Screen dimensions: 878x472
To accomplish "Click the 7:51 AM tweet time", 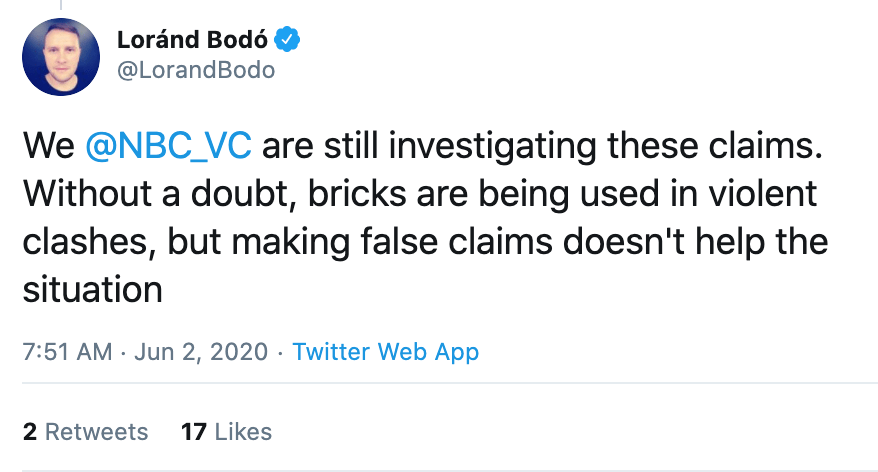I will (x=65, y=352).
